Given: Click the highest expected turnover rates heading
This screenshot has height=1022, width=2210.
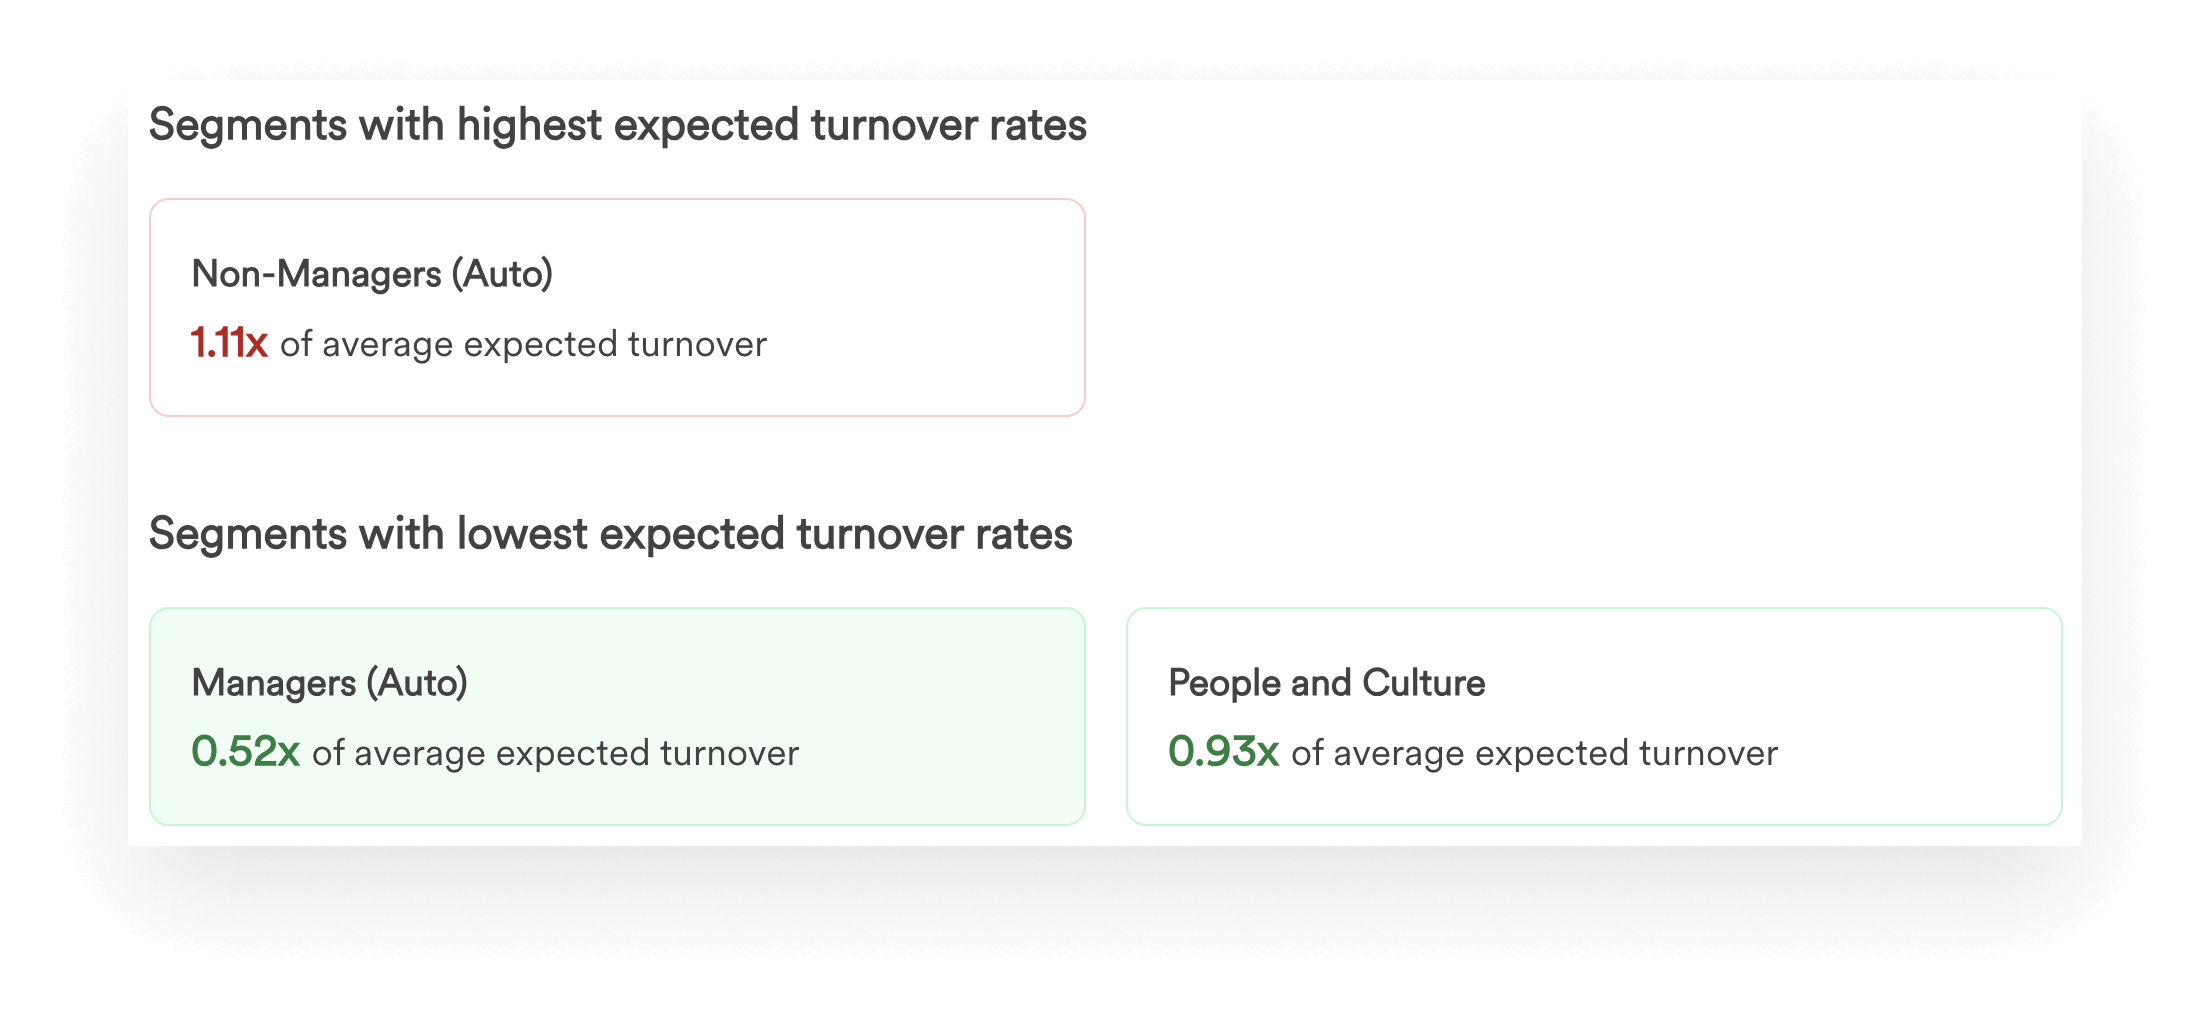Looking at the screenshot, I should (618, 126).
